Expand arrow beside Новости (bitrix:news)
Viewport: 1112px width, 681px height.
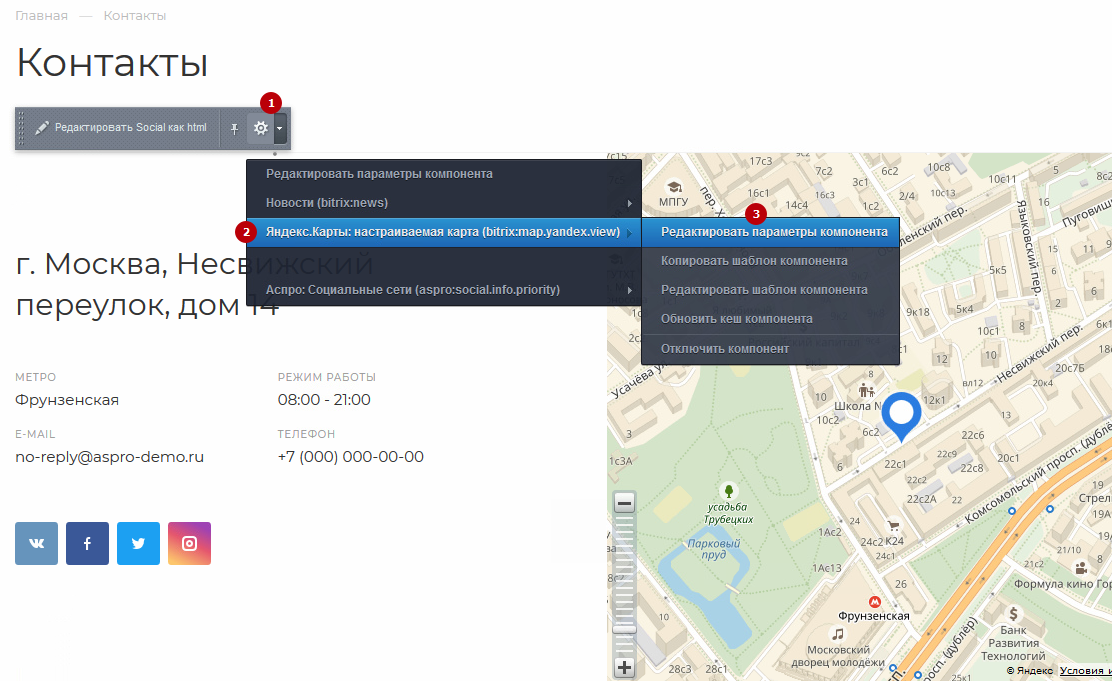coord(629,204)
